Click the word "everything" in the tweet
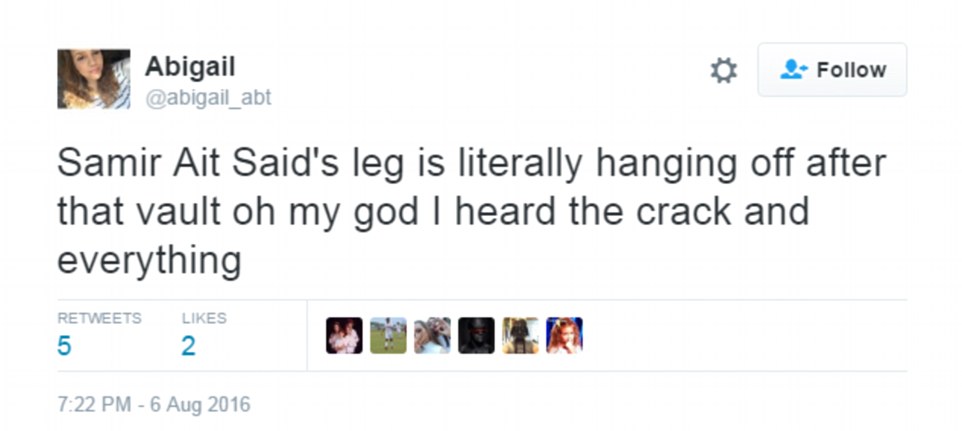This screenshot has height=431, width=962. coord(149,260)
